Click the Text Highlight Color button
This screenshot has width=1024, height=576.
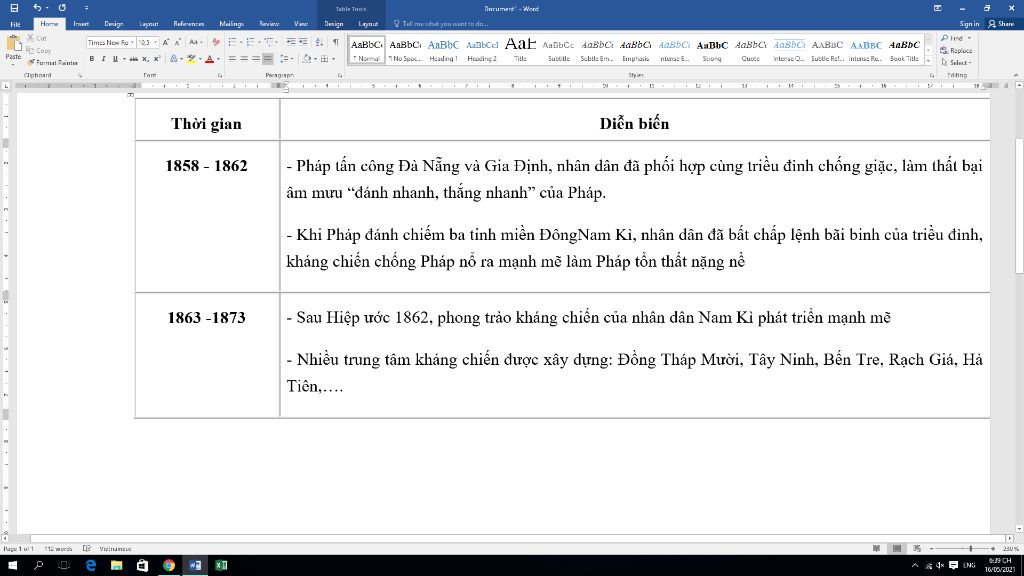tap(191, 59)
